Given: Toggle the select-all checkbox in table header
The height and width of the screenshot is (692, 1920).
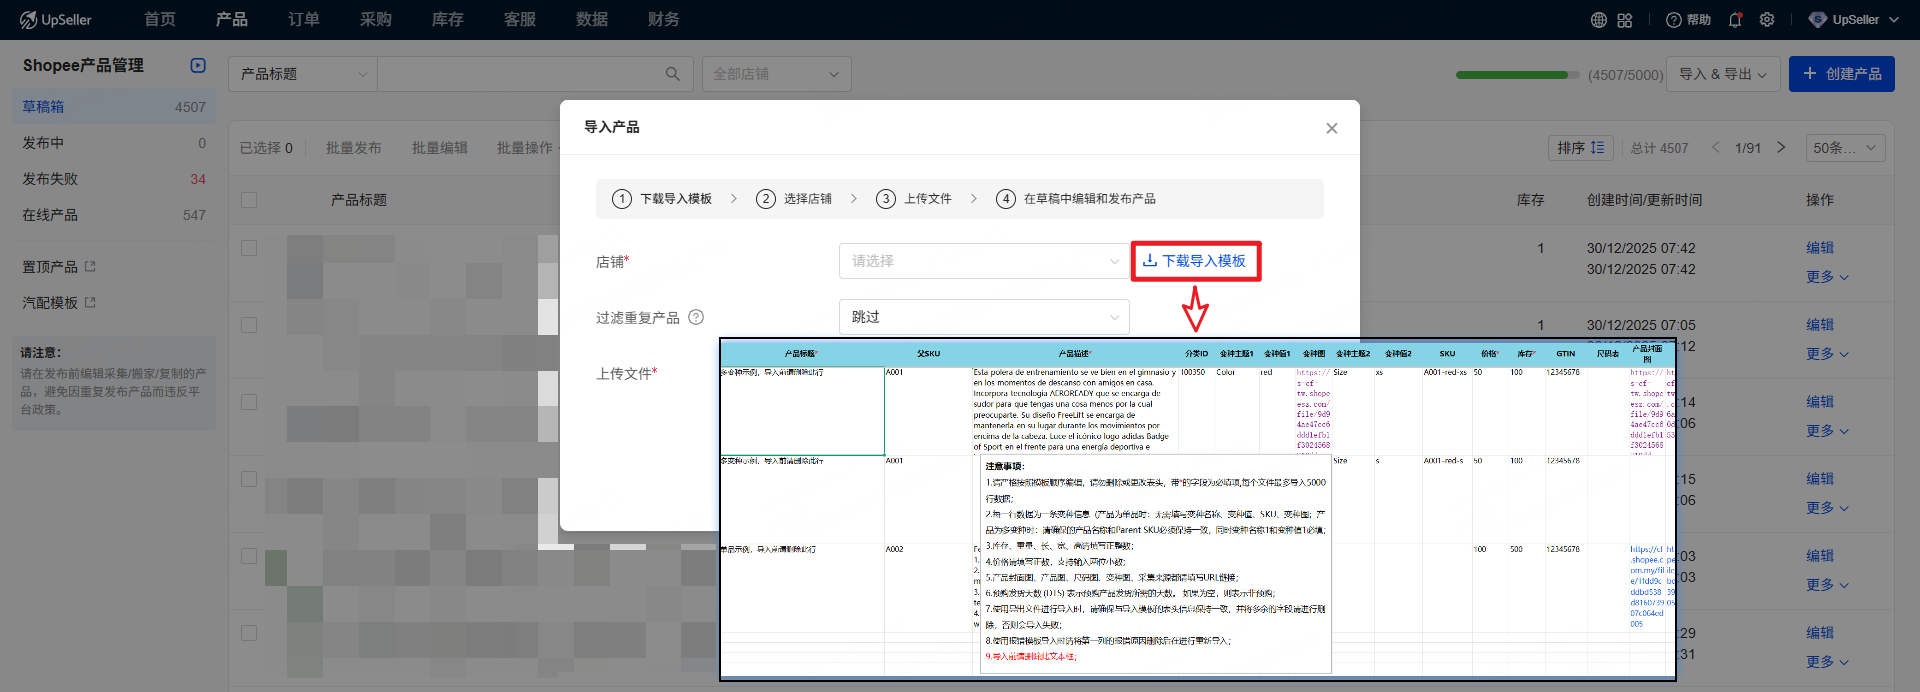Looking at the screenshot, I should pos(249,200).
